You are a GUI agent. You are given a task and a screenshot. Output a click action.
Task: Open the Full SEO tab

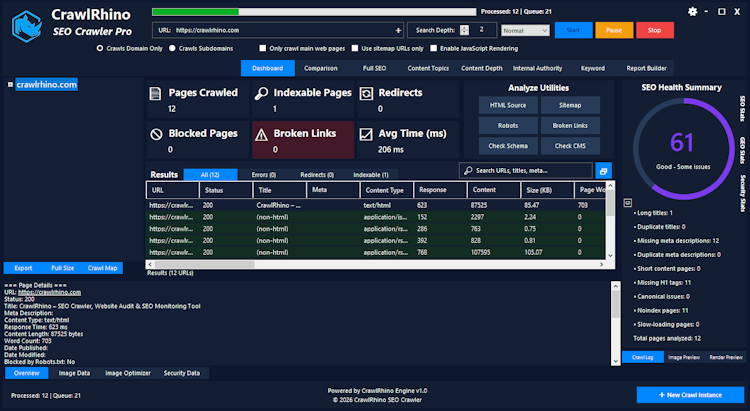coord(374,68)
